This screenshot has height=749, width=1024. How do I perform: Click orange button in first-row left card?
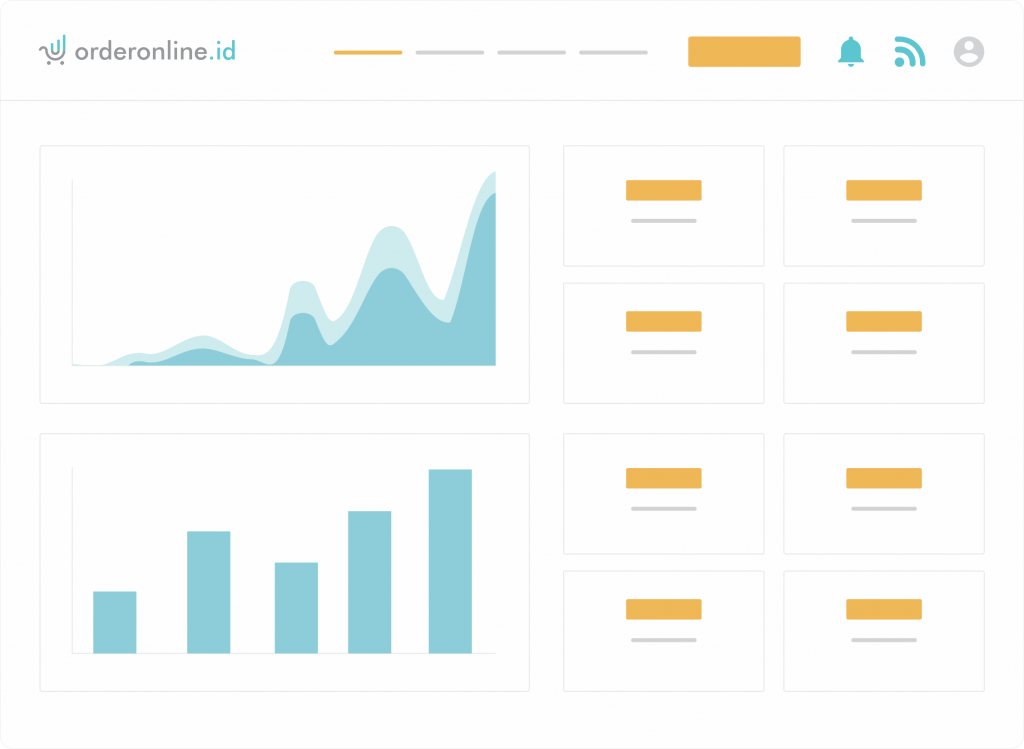click(x=663, y=190)
